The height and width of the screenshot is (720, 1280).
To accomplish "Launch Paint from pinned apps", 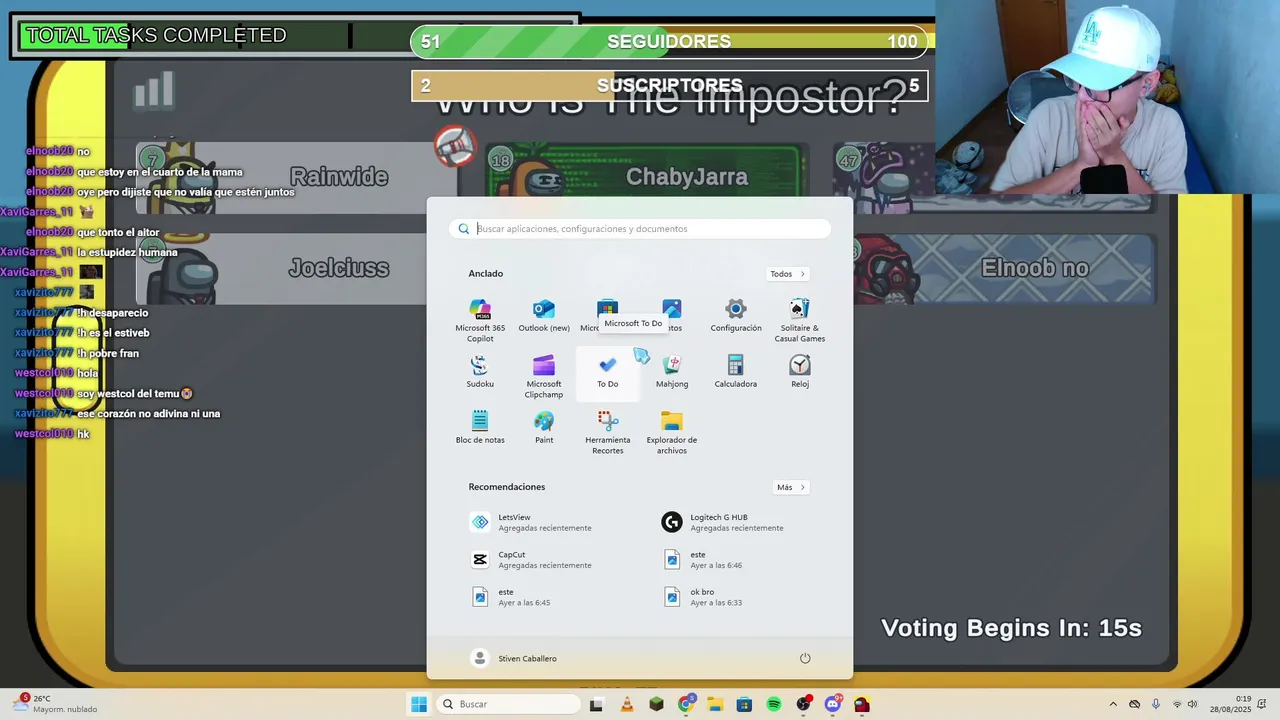I will tap(544, 428).
